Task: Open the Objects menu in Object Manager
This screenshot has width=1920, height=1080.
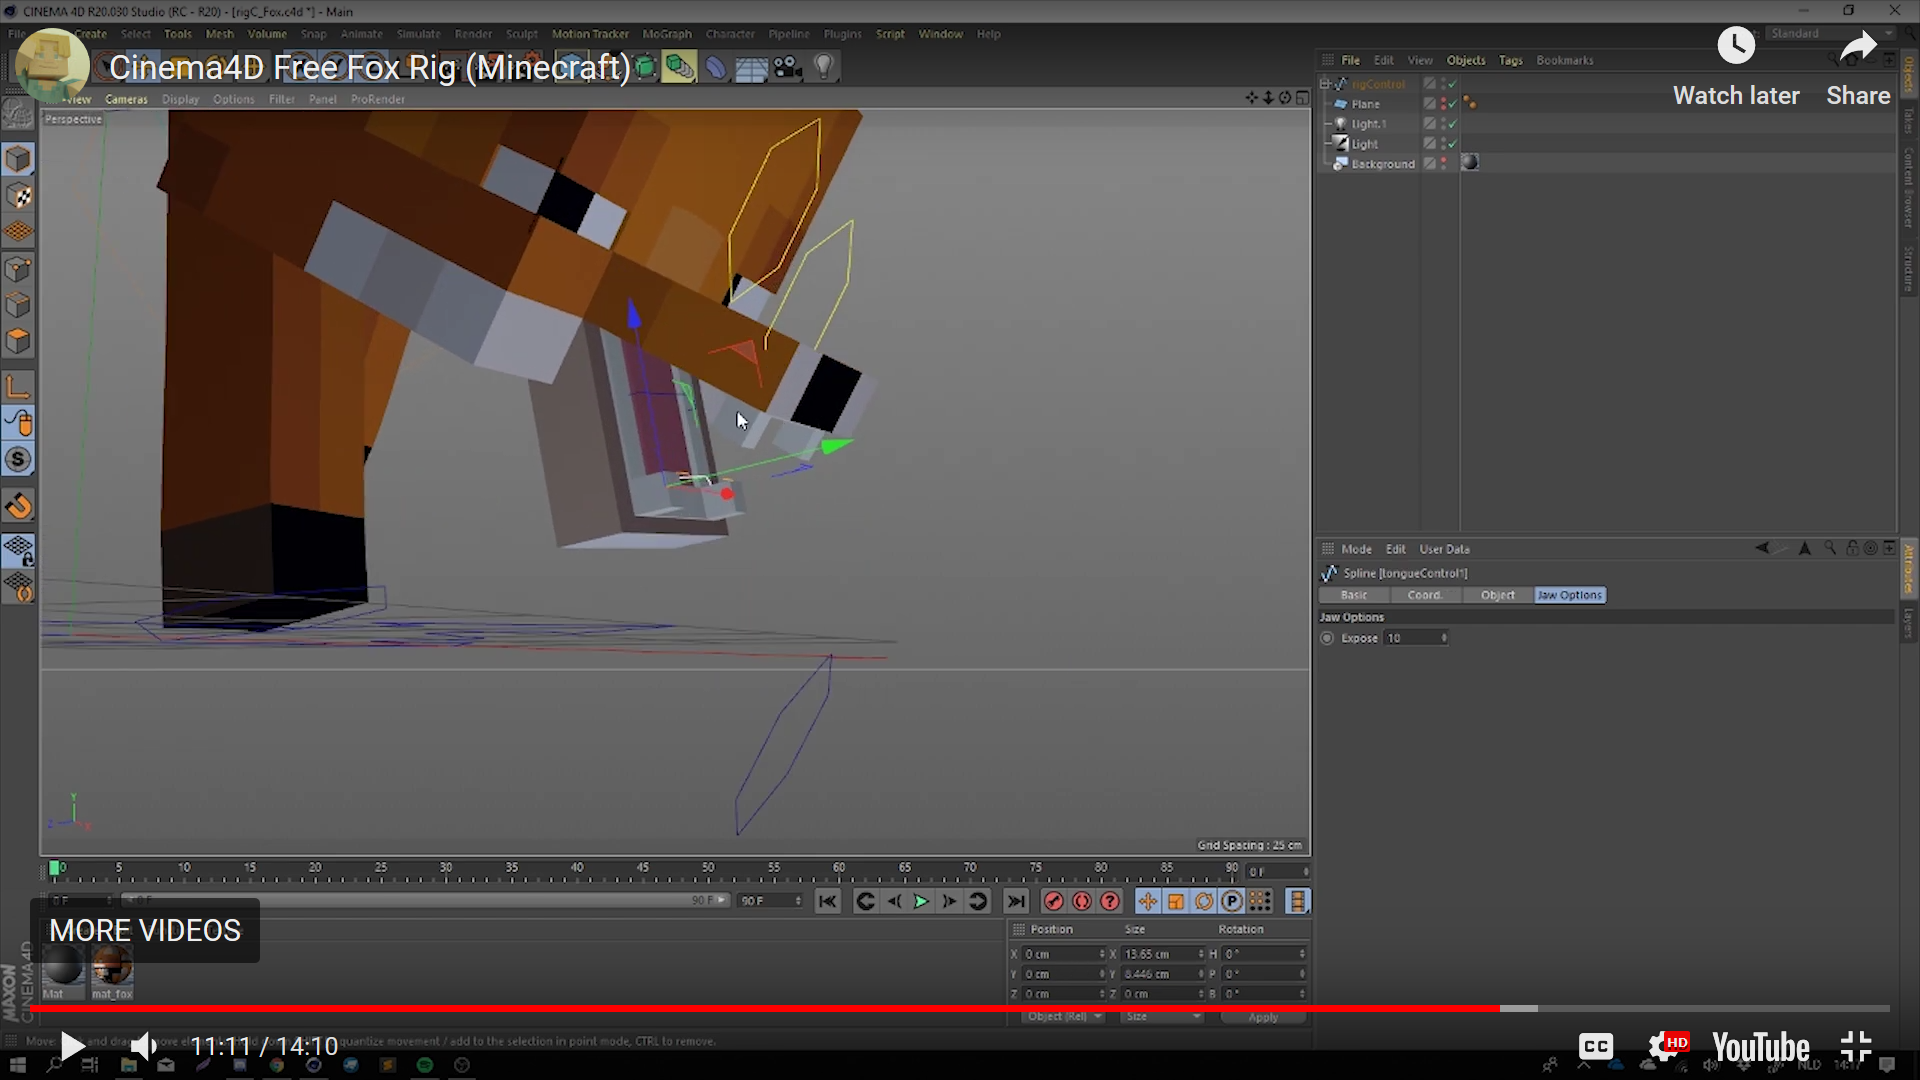Action: [1465, 60]
